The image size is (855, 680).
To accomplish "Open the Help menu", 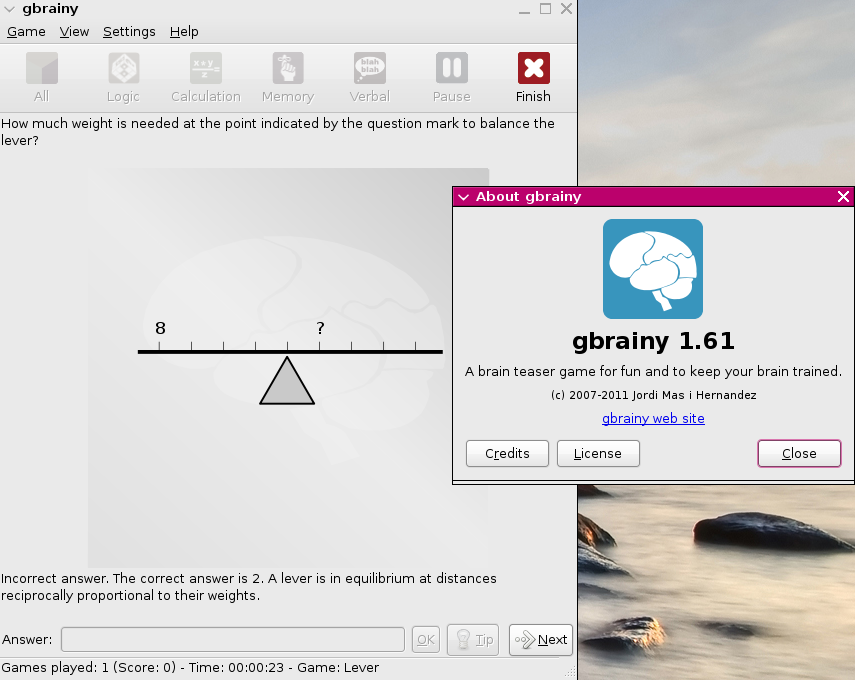I will 184,32.
